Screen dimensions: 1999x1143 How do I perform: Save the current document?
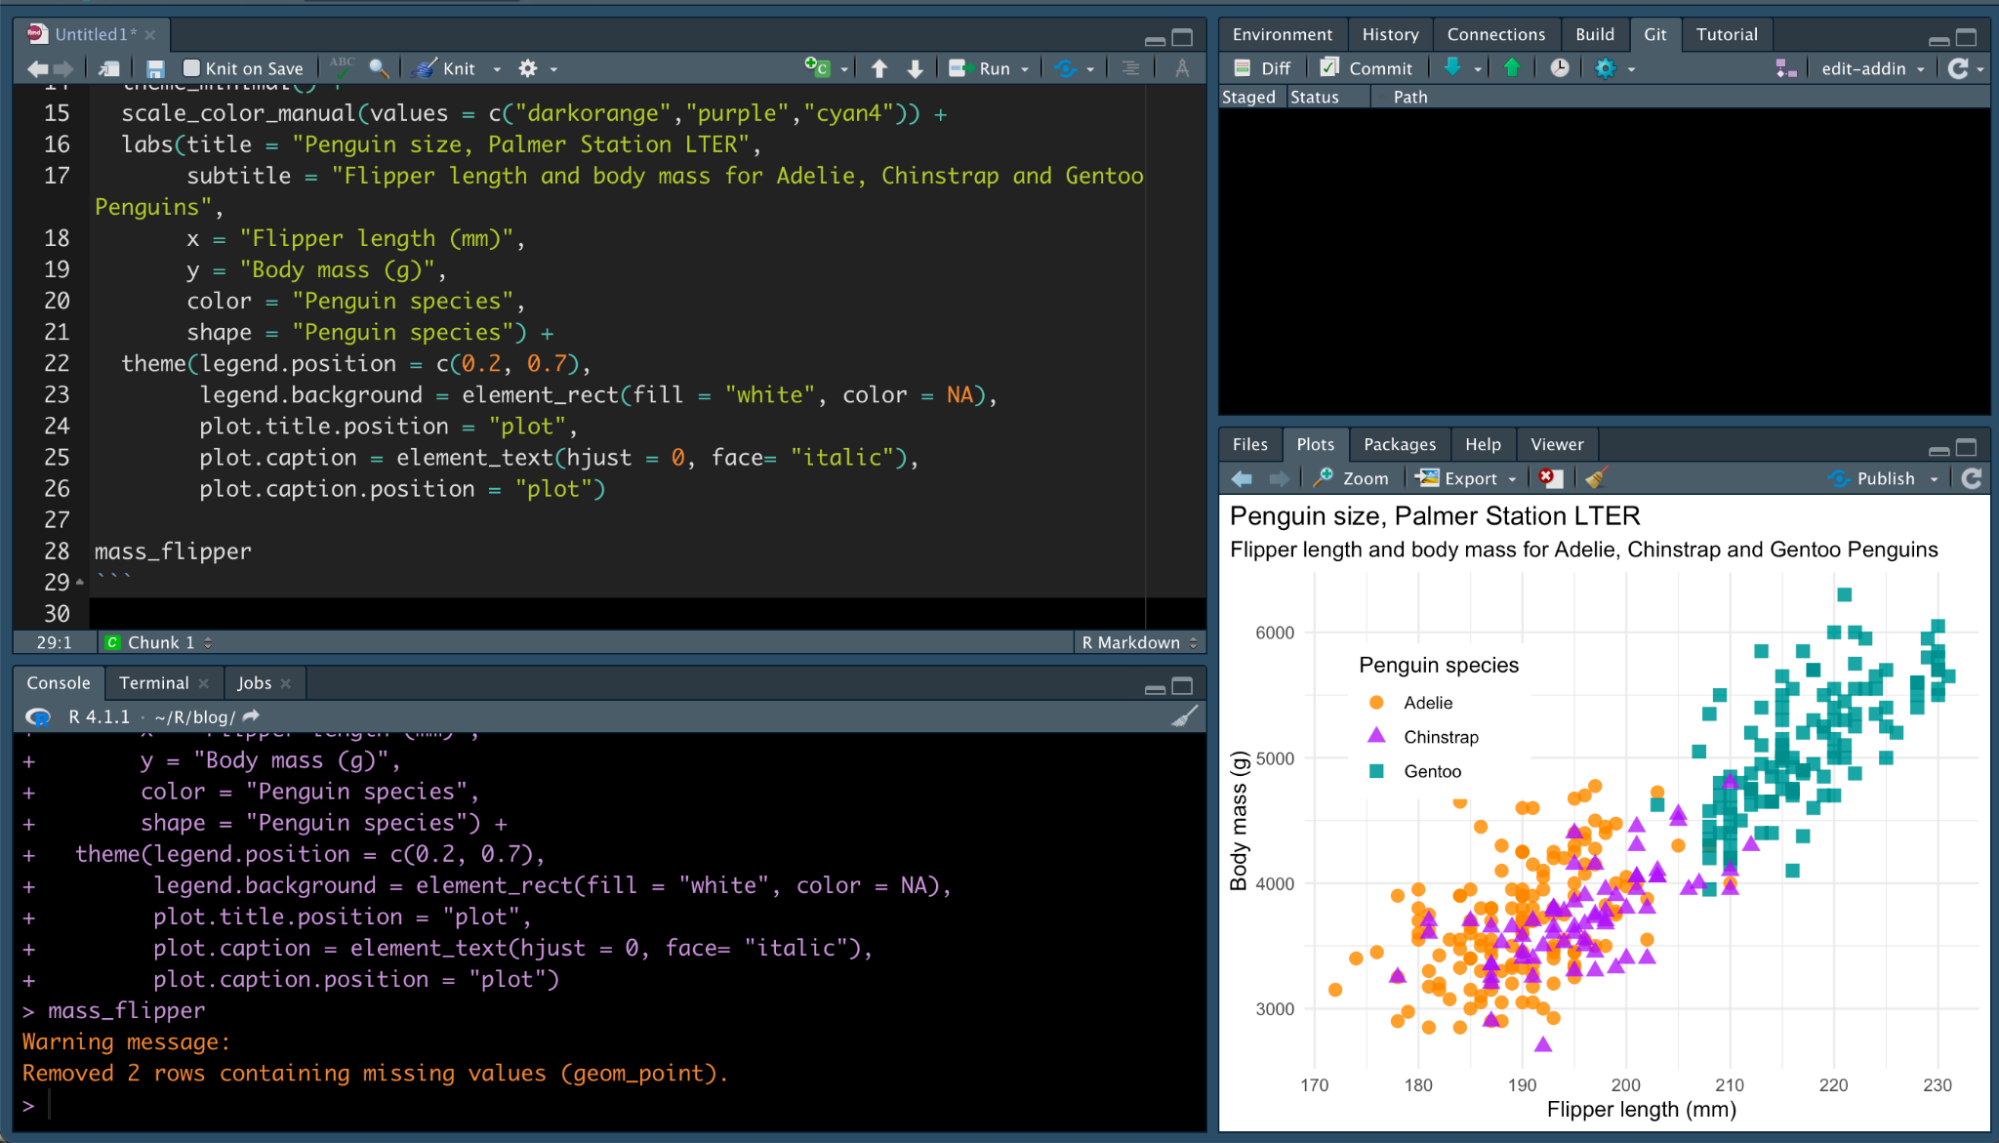(x=154, y=68)
